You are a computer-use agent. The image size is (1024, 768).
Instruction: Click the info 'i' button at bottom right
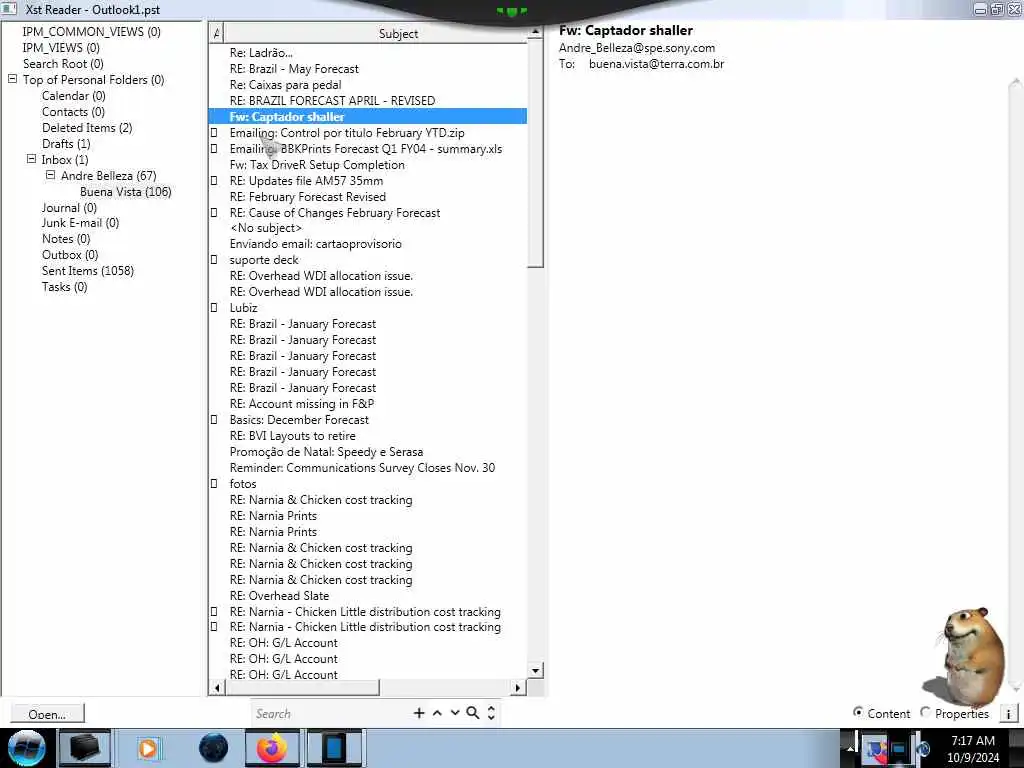(x=1008, y=714)
